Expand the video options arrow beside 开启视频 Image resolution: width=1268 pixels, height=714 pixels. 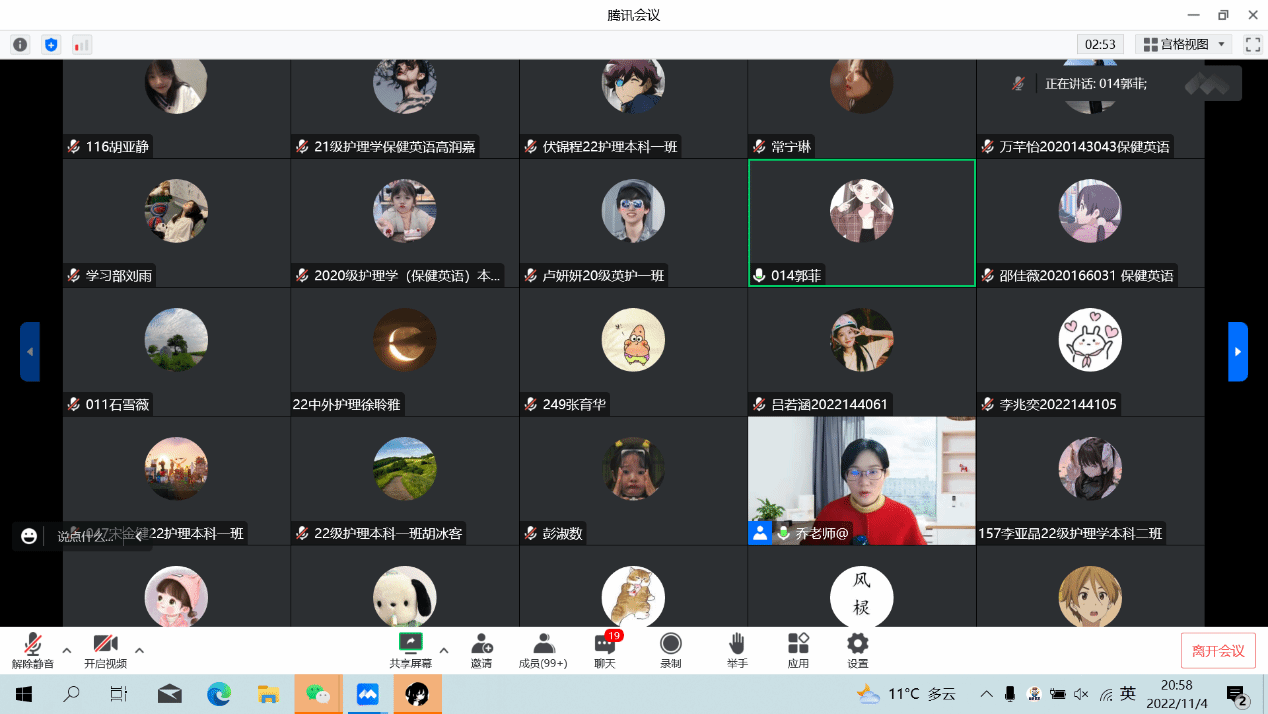click(x=139, y=650)
